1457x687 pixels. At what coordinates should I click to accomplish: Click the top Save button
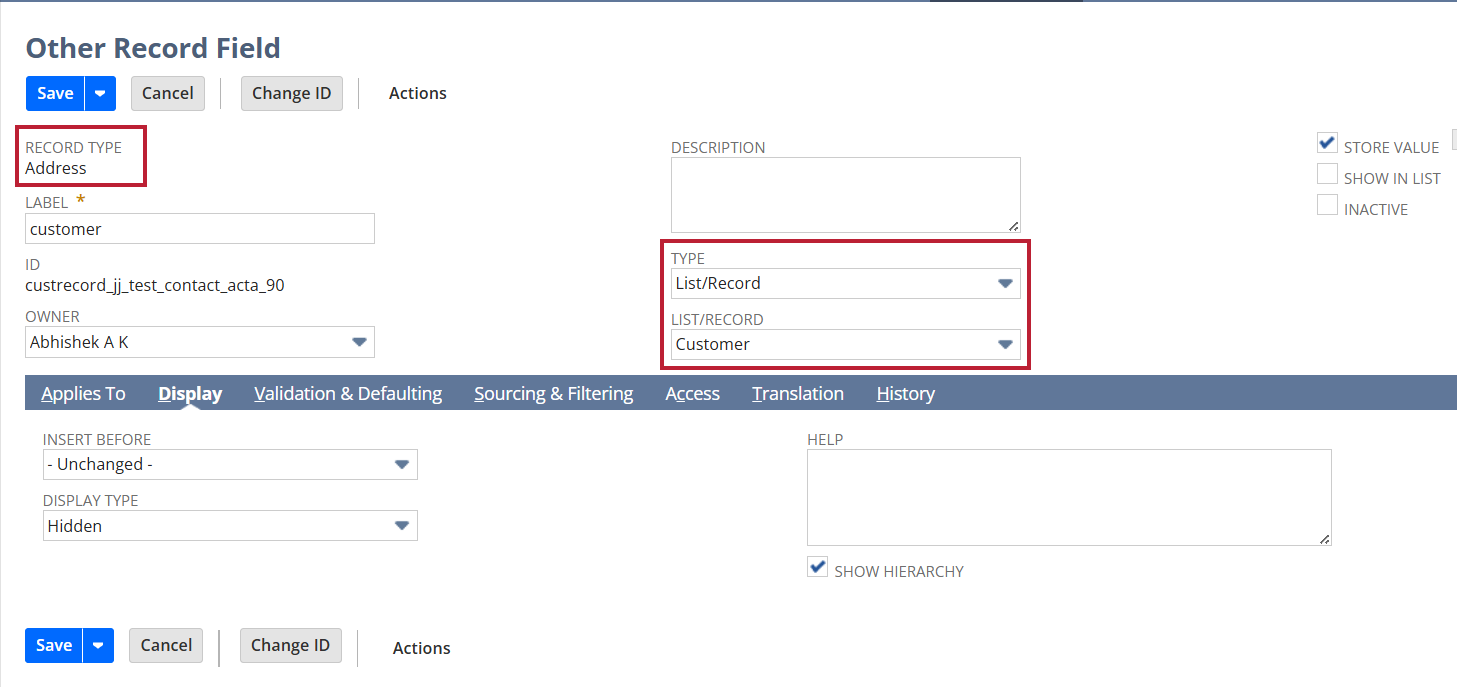point(55,93)
